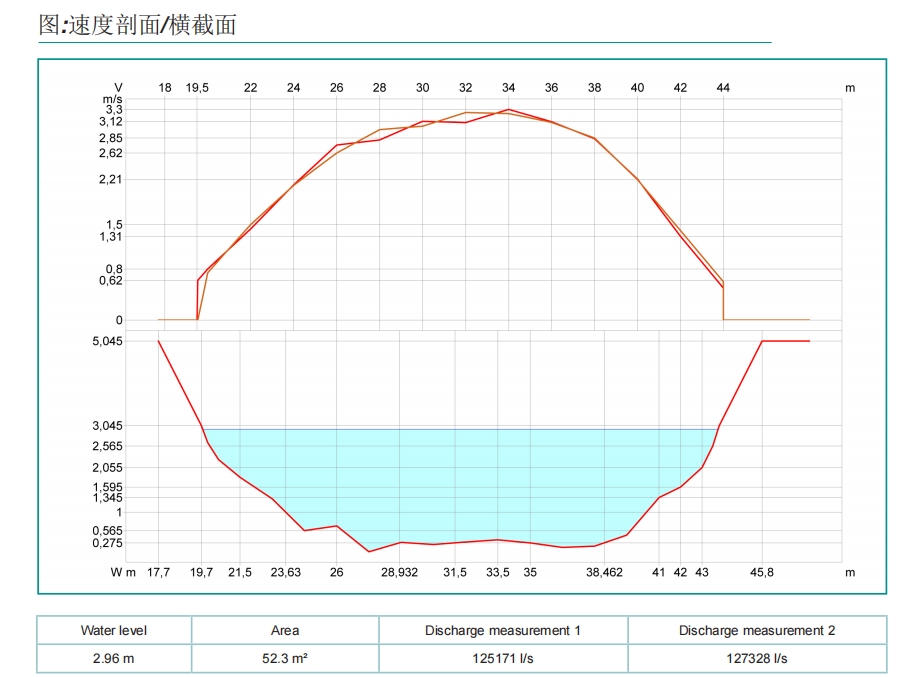Click the '0,565' depth axis label
The height and width of the screenshot is (677, 906).
point(107,530)
